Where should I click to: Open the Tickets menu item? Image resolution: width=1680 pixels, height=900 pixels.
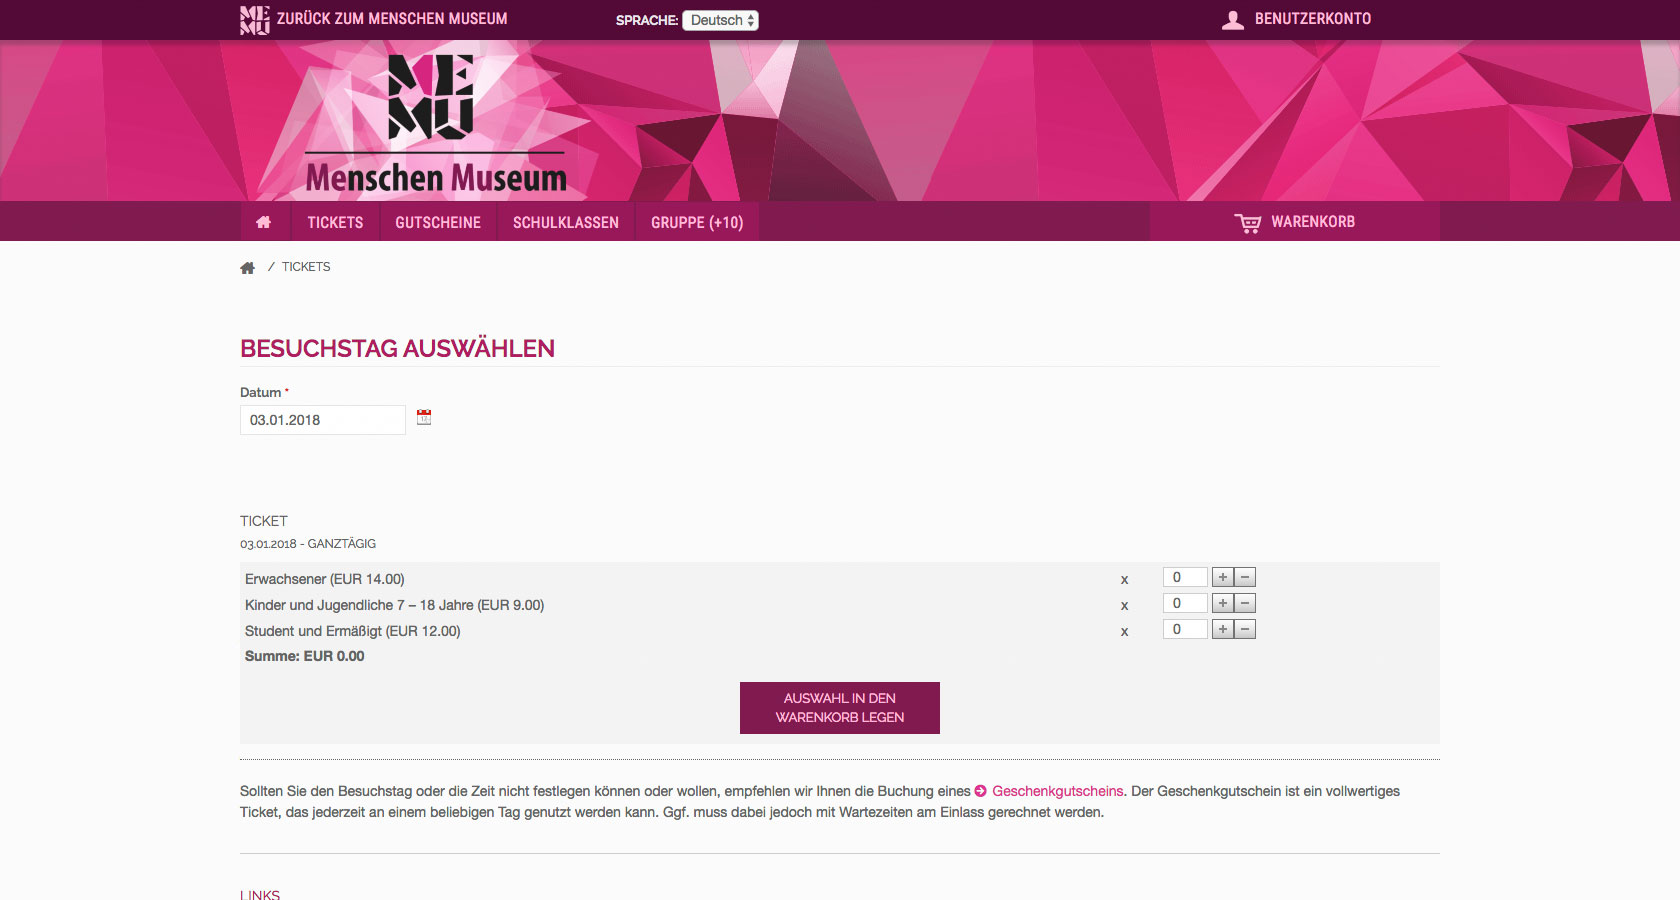point(335,222)
